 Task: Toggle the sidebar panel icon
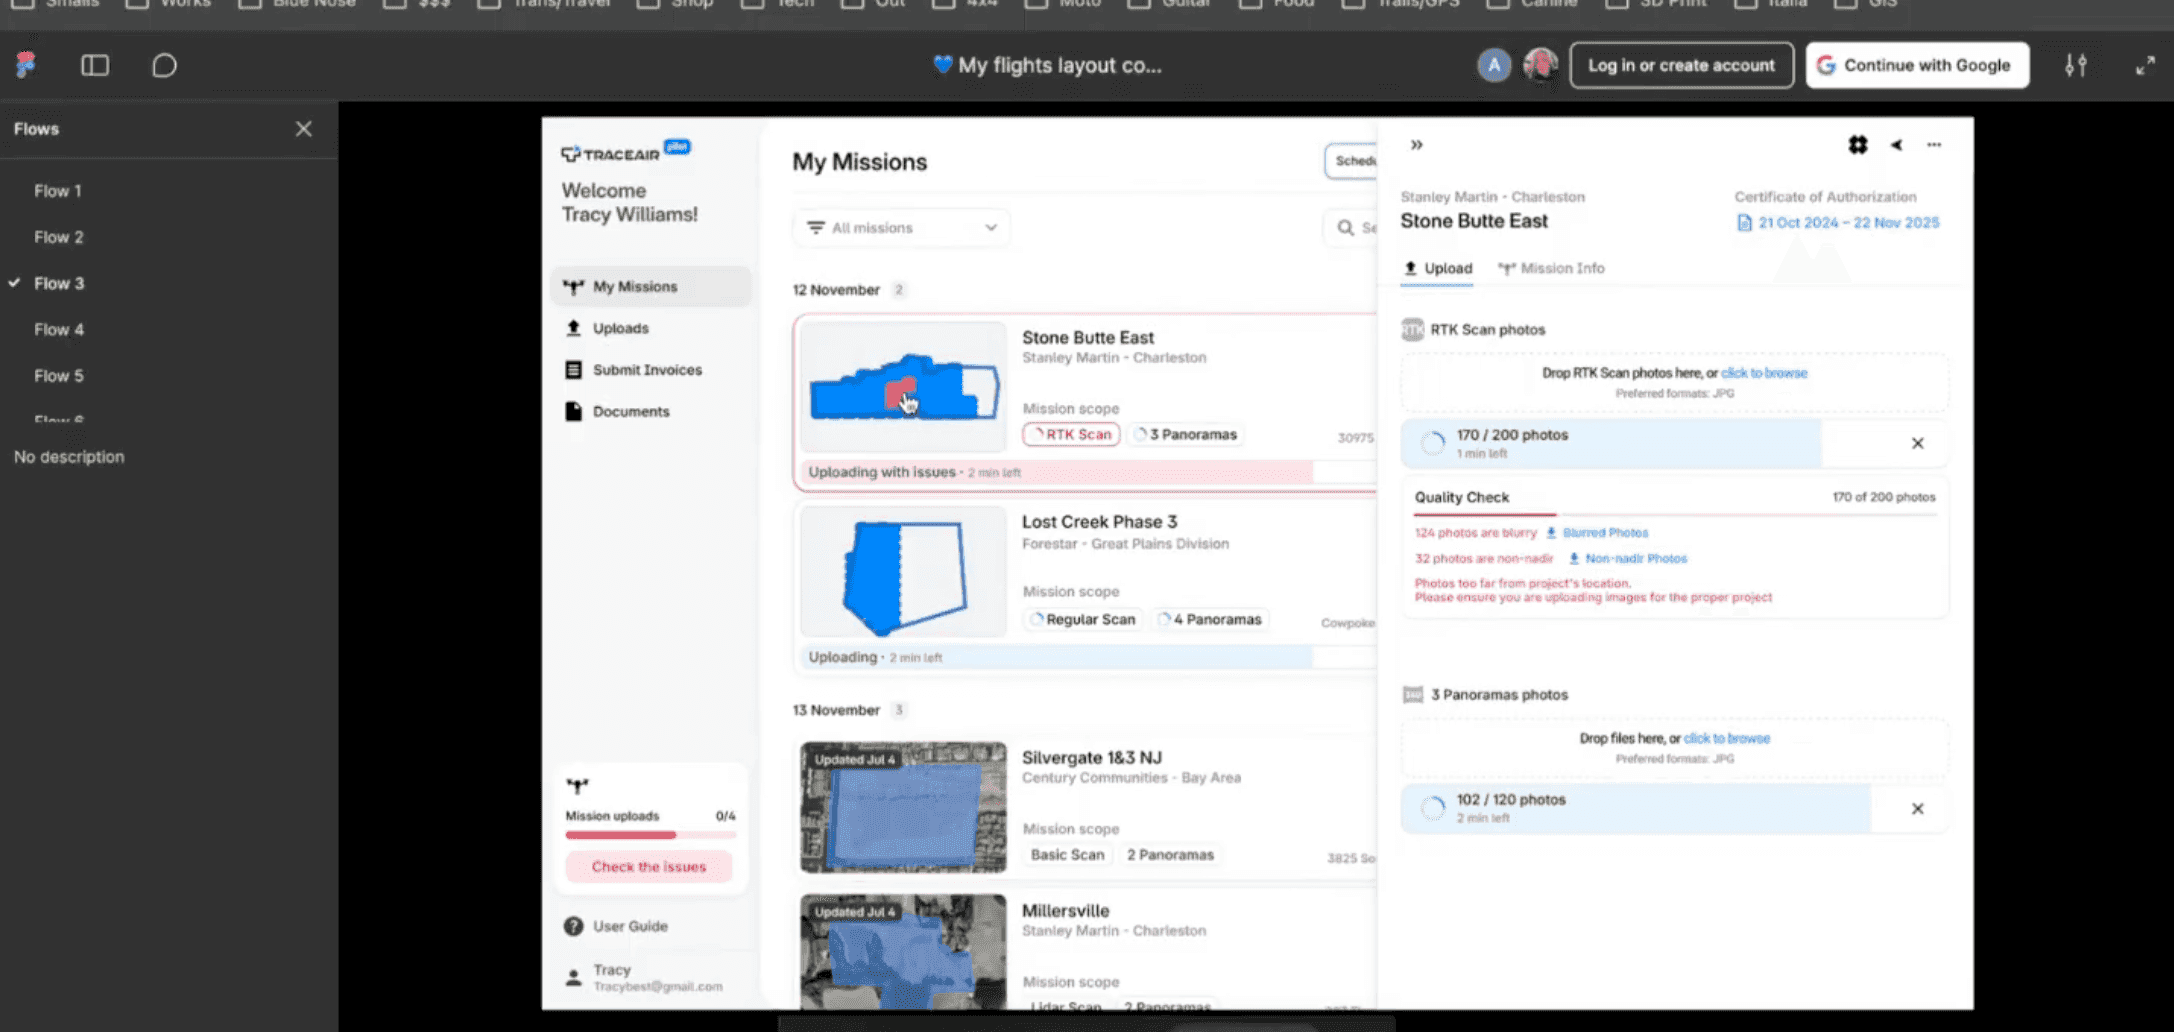(x=95, y=65)
